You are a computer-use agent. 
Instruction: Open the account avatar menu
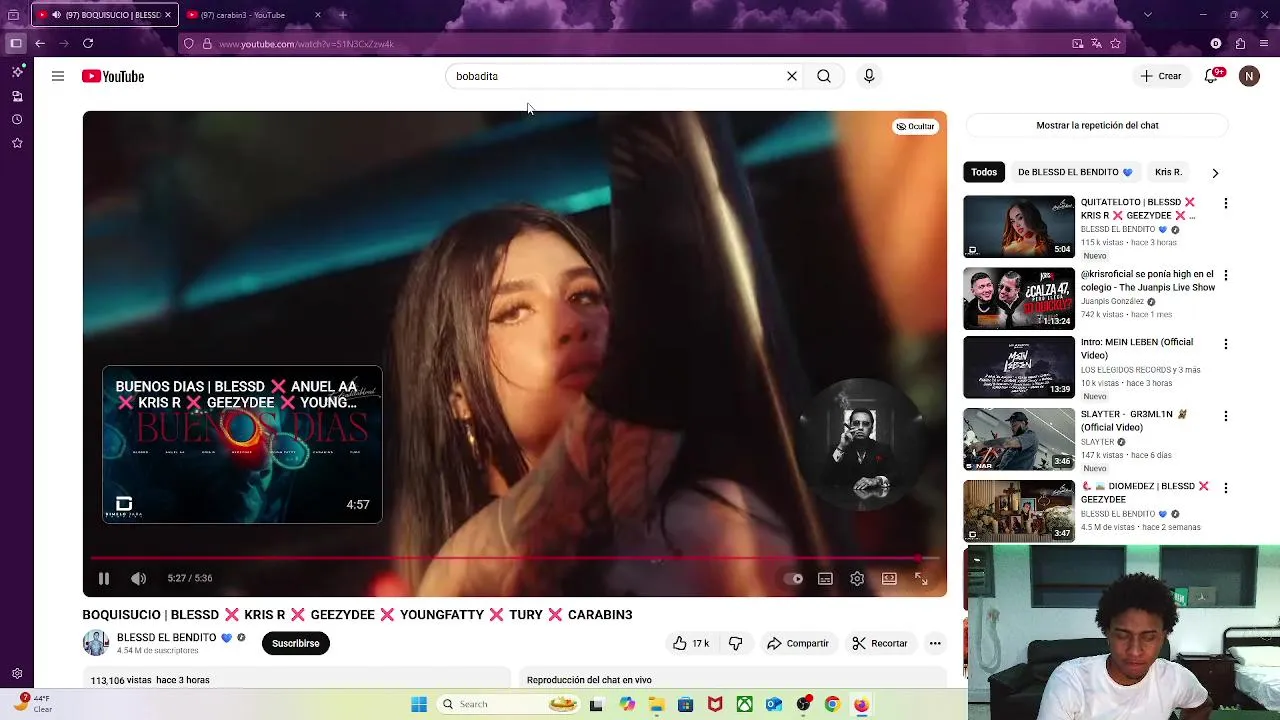(1249, 76)
